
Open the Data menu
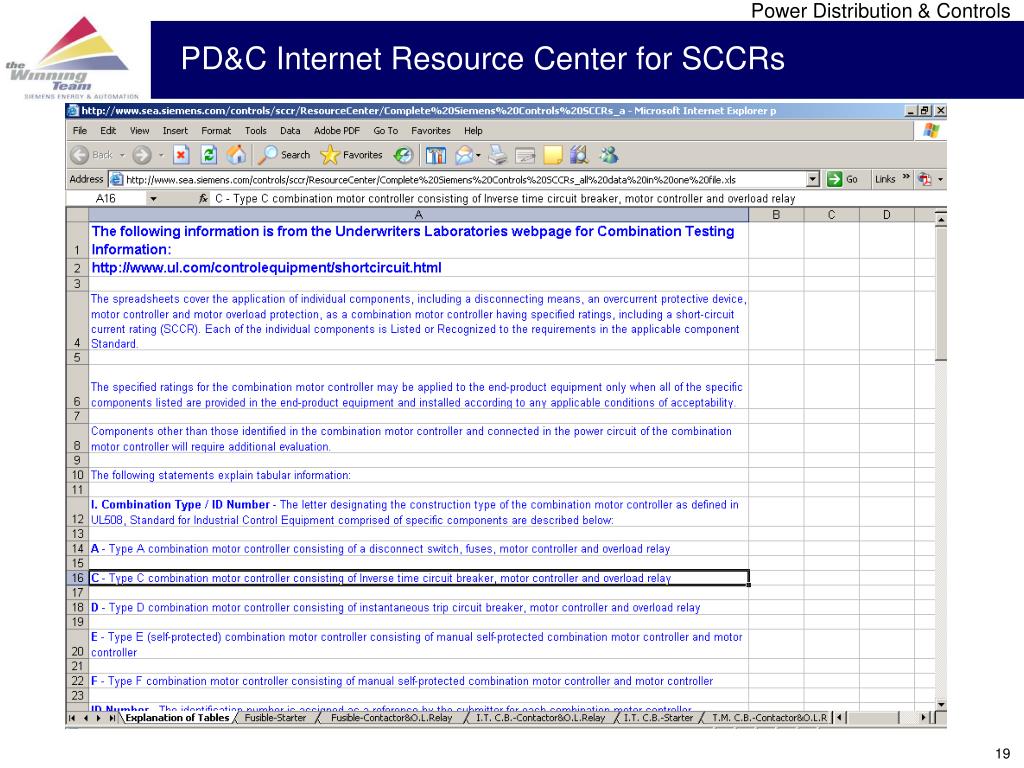click(290, 131)
